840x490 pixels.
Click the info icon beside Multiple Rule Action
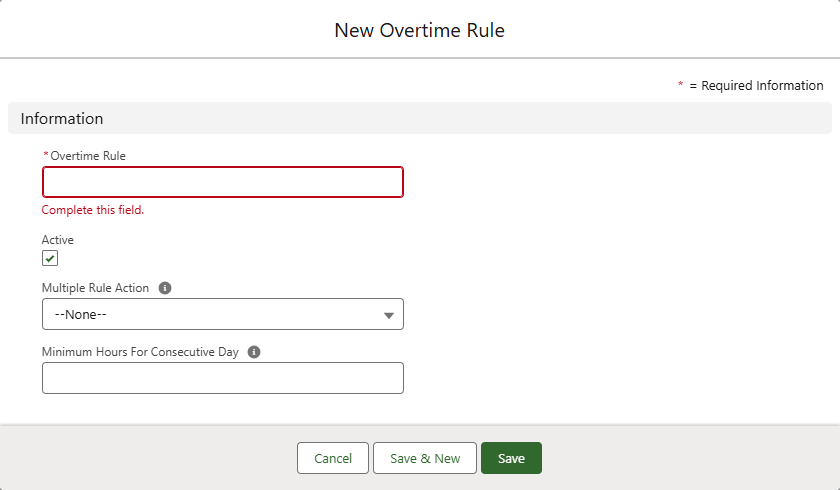pos(165,288)
